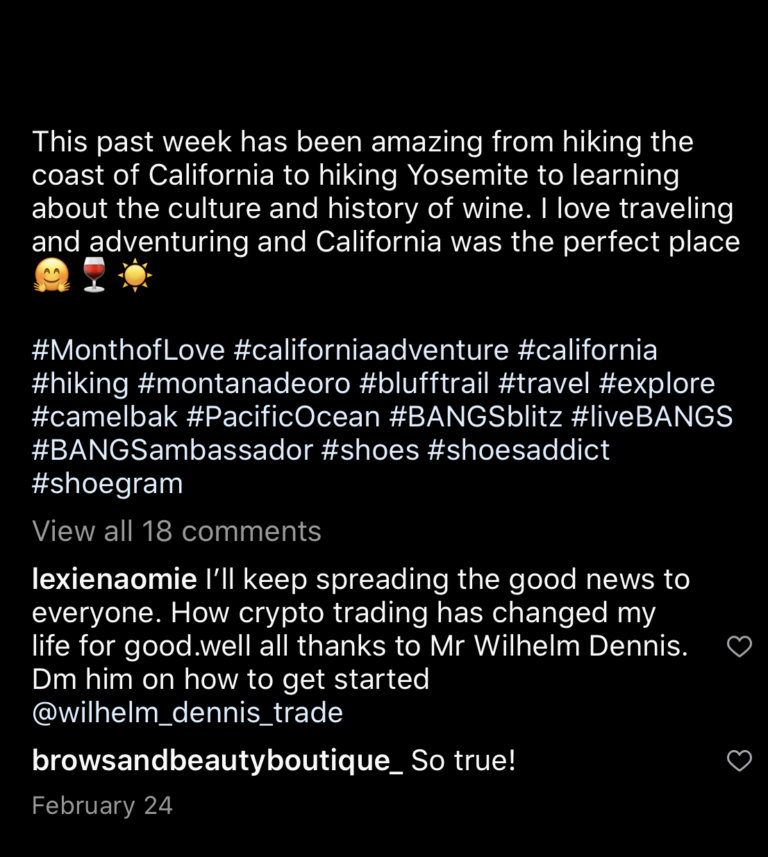Open the #californiaadventure hashtag
Viewport: 768px width, 857px height.
point(371,350)
